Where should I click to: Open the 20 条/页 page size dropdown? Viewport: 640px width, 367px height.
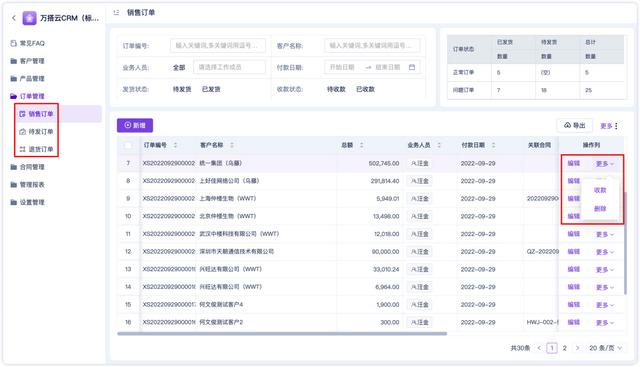[606, 348]
